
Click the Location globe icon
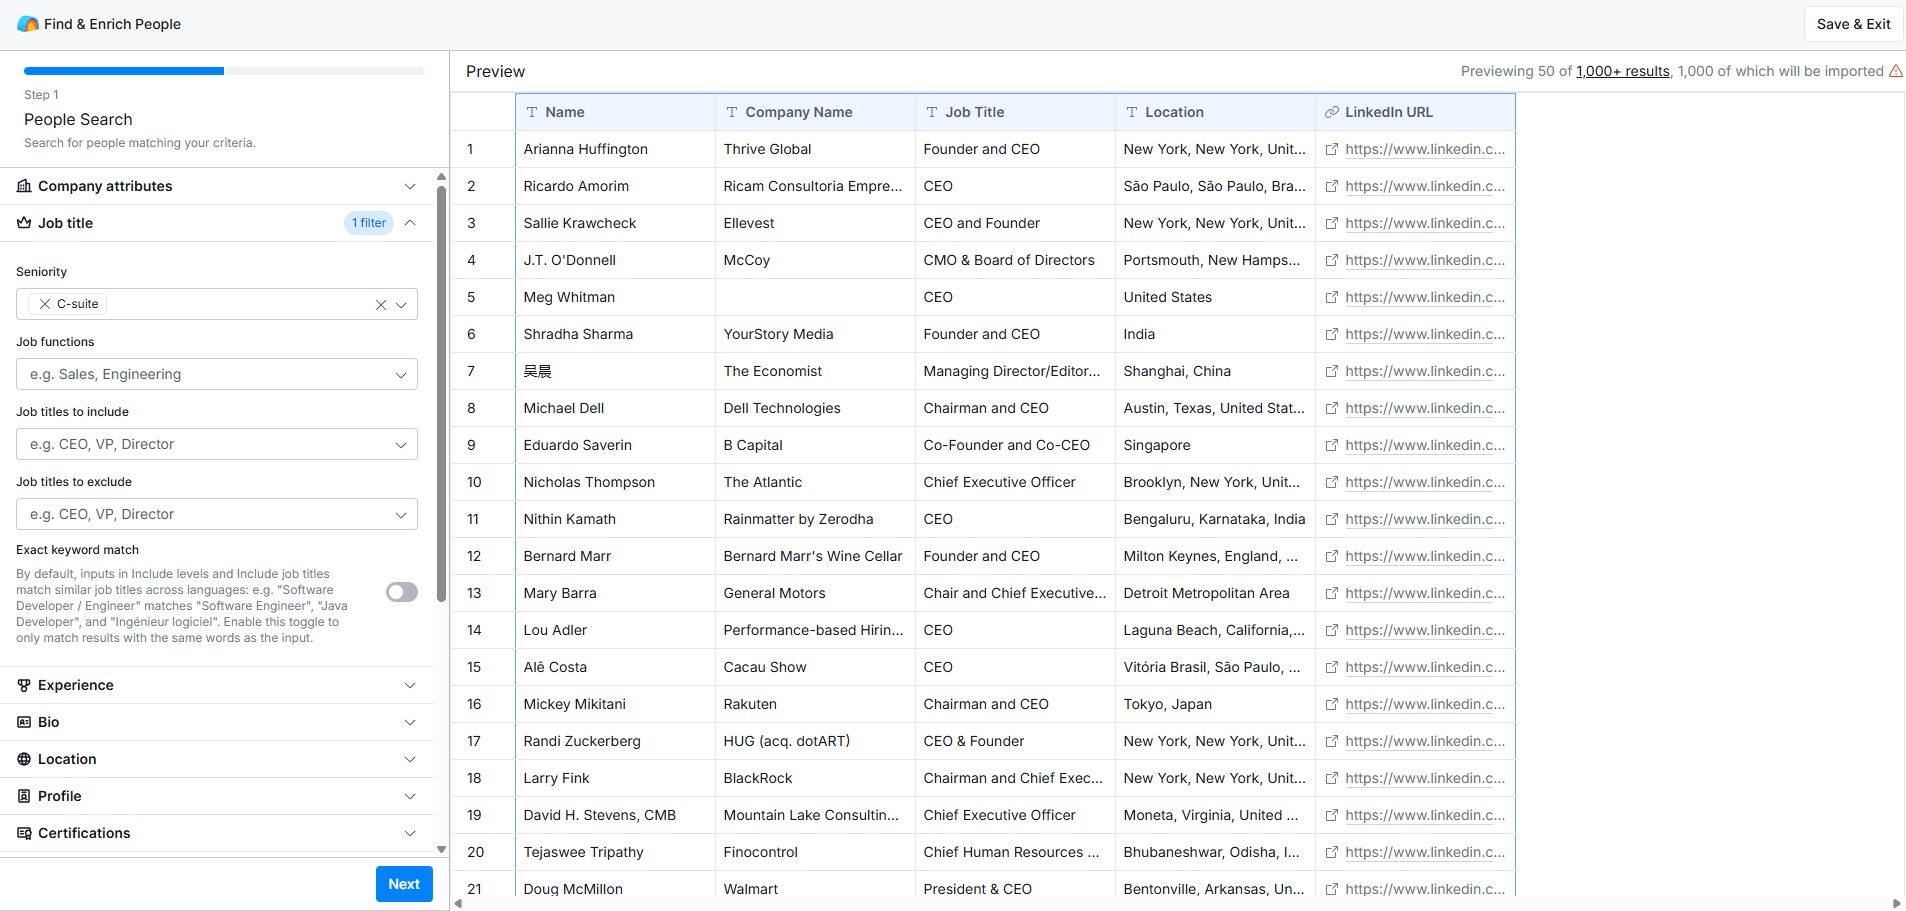23,759
